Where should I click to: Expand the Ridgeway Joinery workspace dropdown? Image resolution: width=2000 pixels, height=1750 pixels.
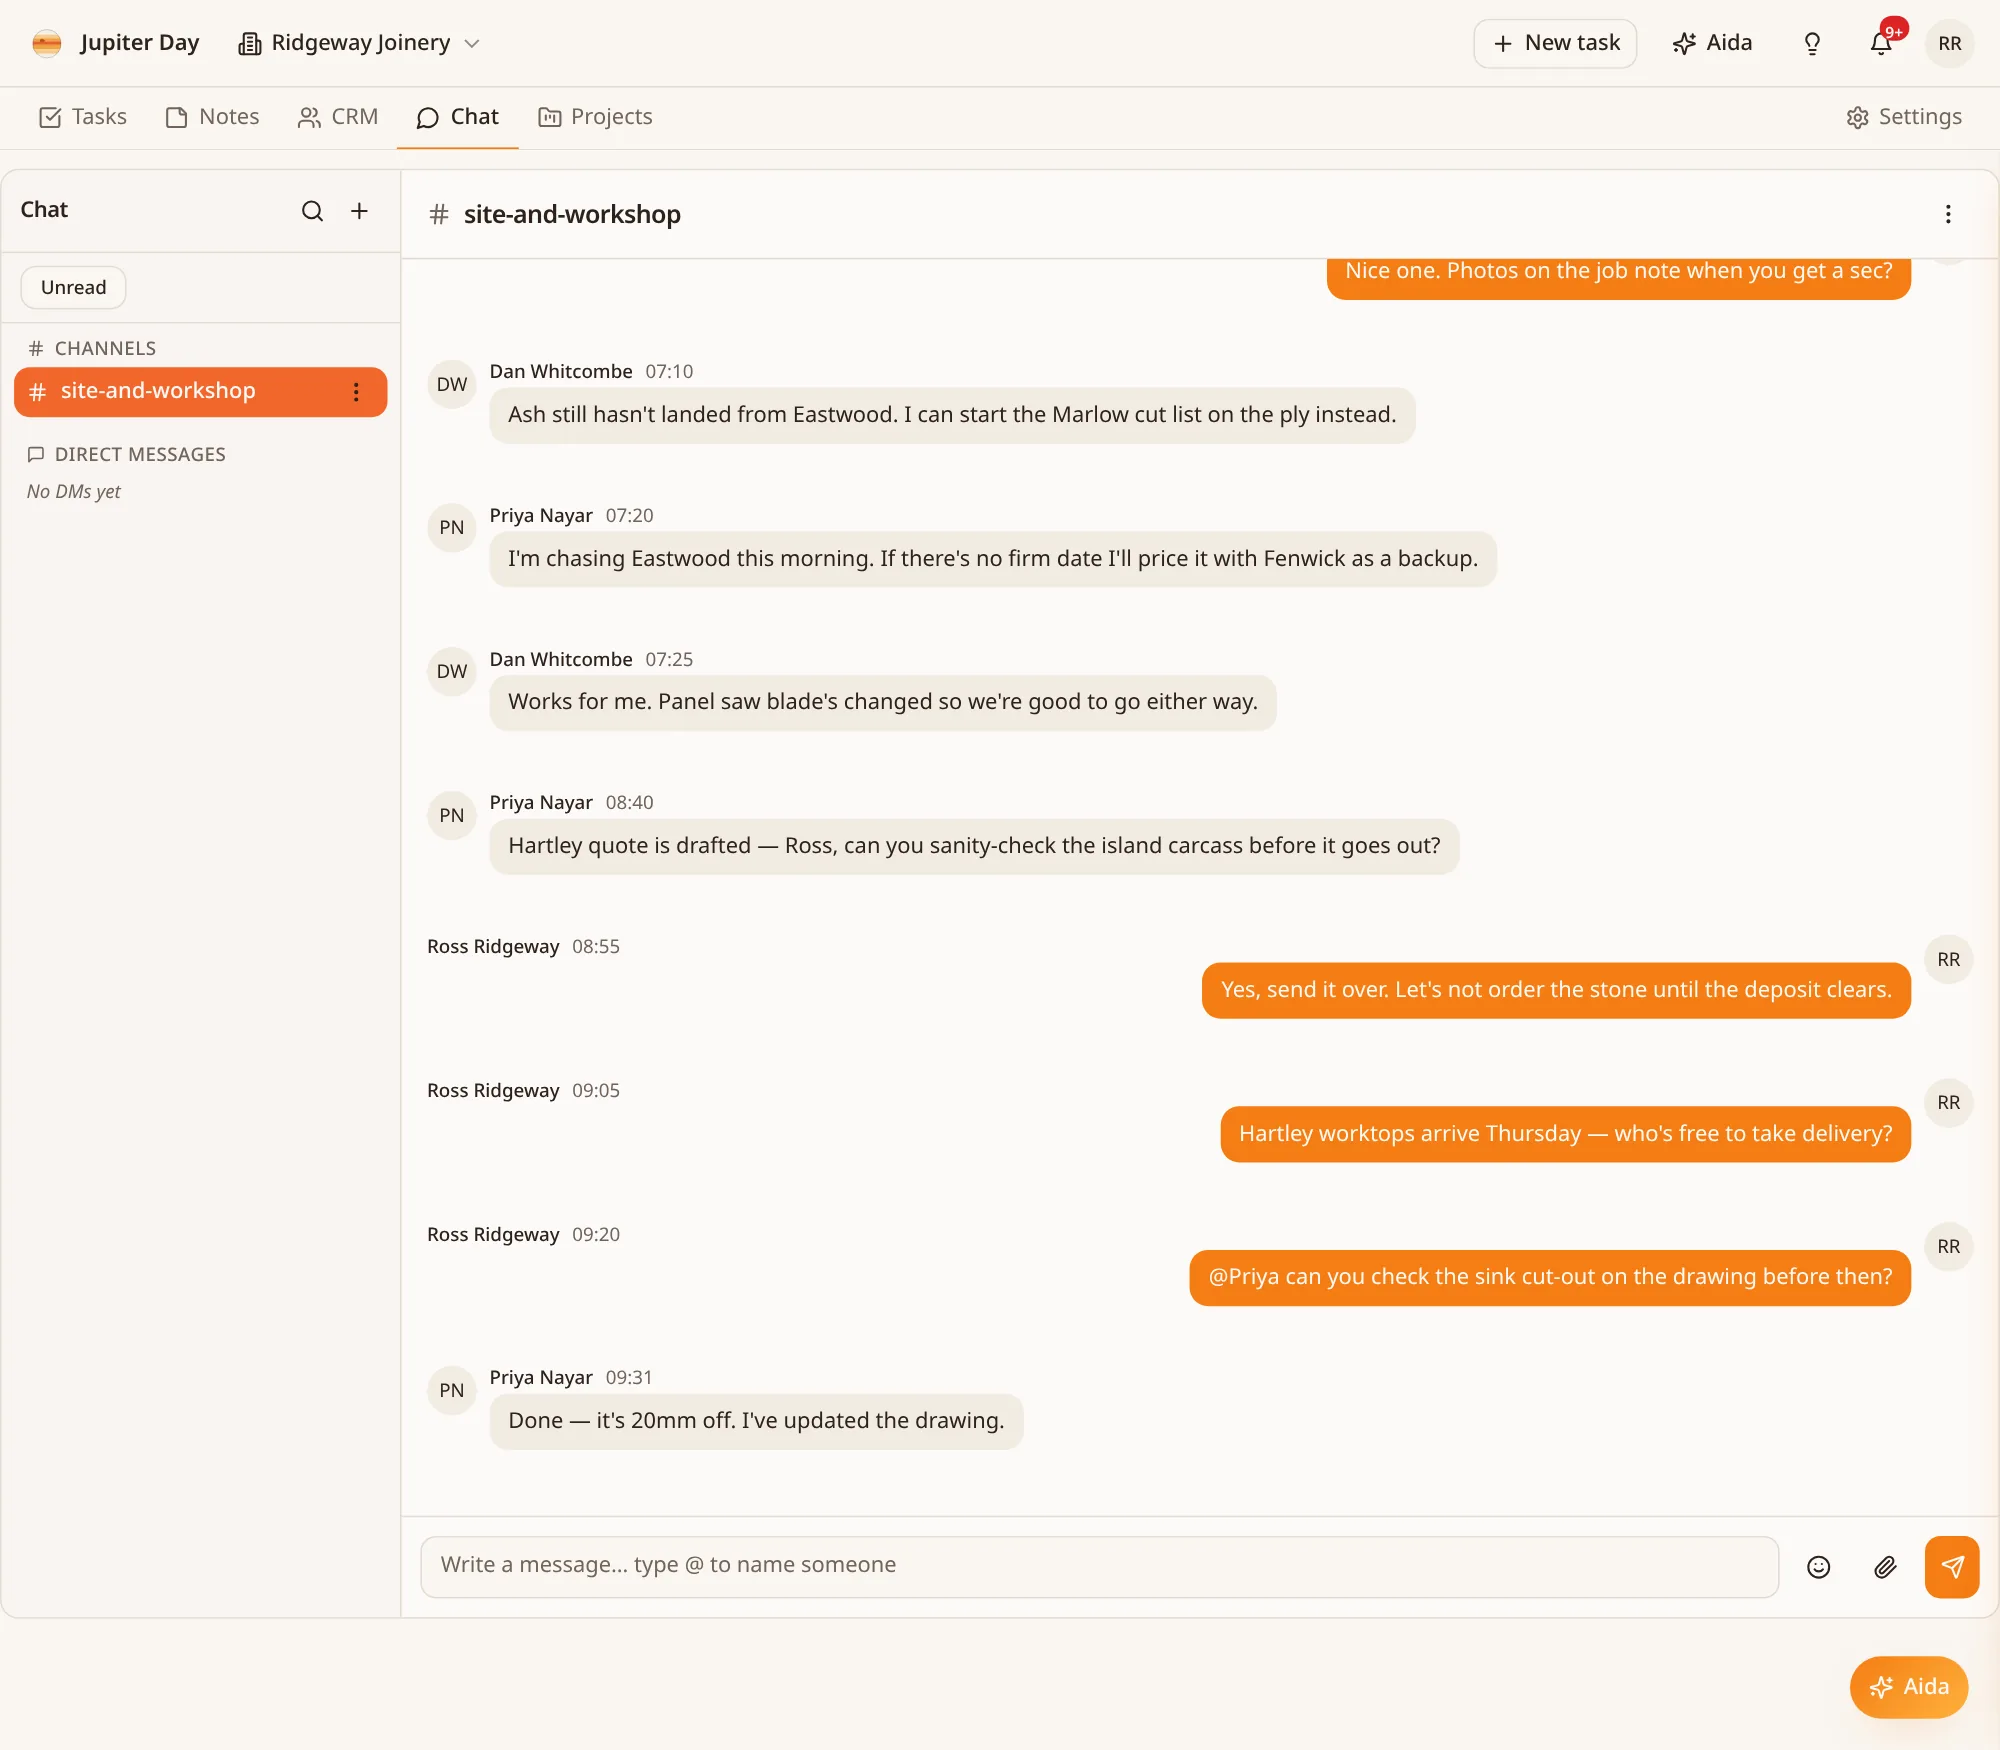tap(360, 43)
